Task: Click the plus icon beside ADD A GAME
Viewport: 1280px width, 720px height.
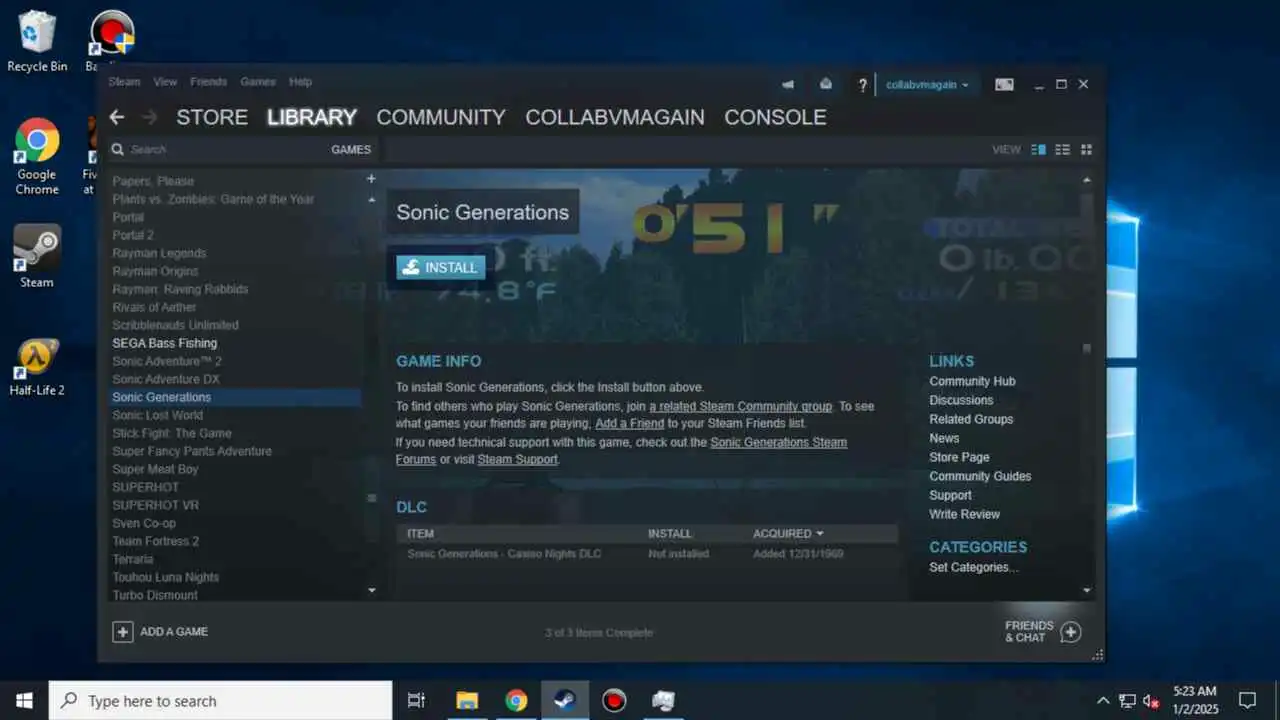Action: (123, 632)
